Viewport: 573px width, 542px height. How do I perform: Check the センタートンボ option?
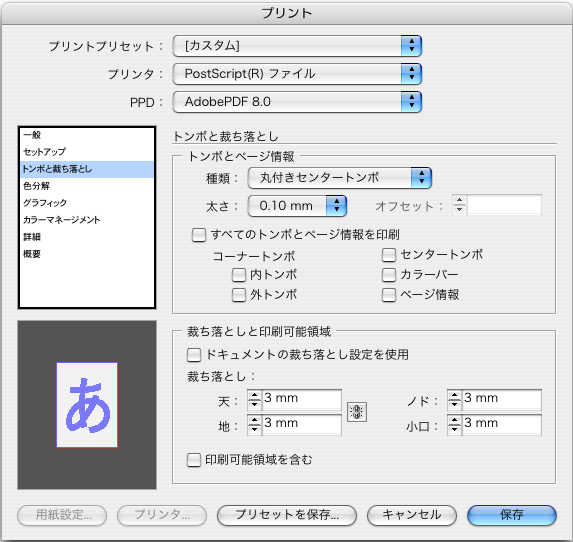click(x=389, y=255)
